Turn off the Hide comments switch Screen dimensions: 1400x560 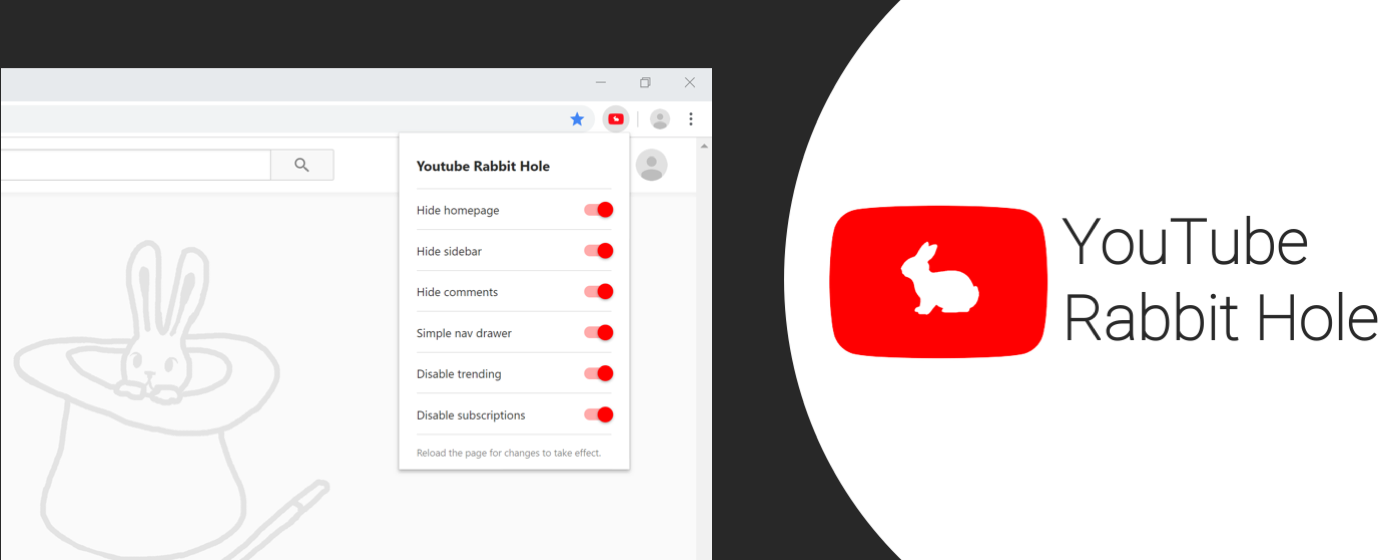598,292
